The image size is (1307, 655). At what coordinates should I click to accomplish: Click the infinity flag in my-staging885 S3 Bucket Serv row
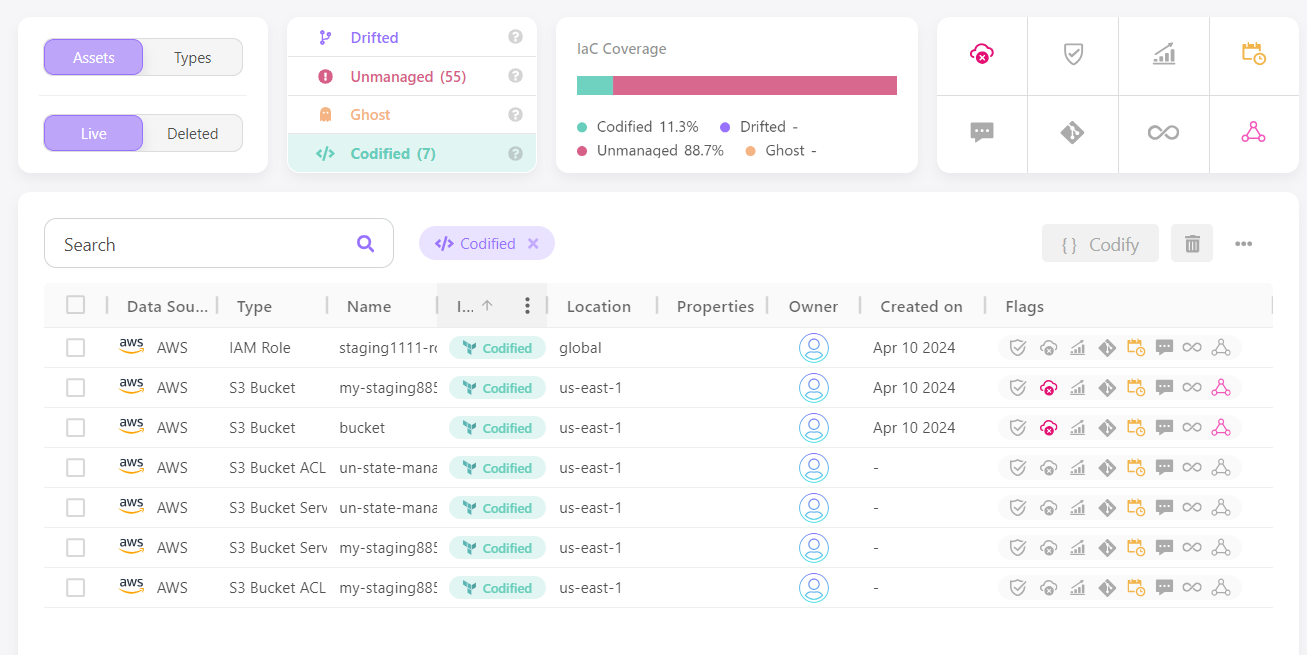click(x=1192, y=548)
